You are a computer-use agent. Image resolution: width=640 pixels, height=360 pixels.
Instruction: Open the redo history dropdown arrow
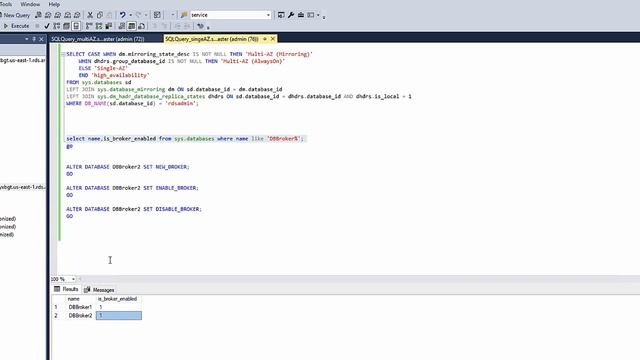[x=146, y=15]
